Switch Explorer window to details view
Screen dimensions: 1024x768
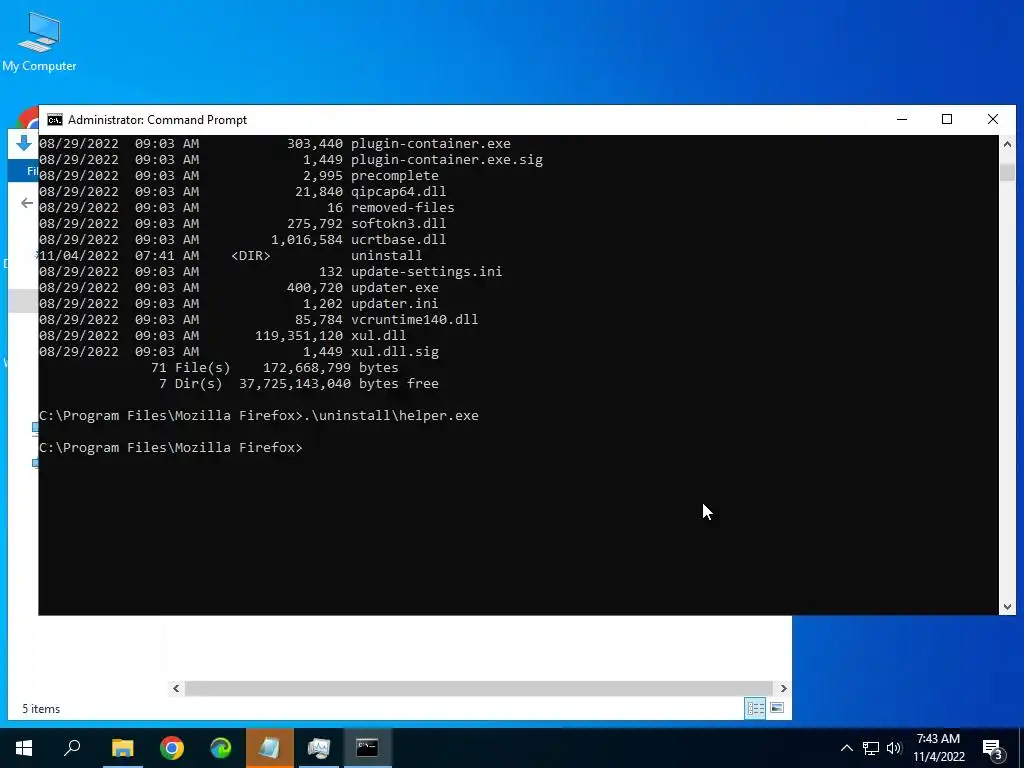tap(756, 708)
